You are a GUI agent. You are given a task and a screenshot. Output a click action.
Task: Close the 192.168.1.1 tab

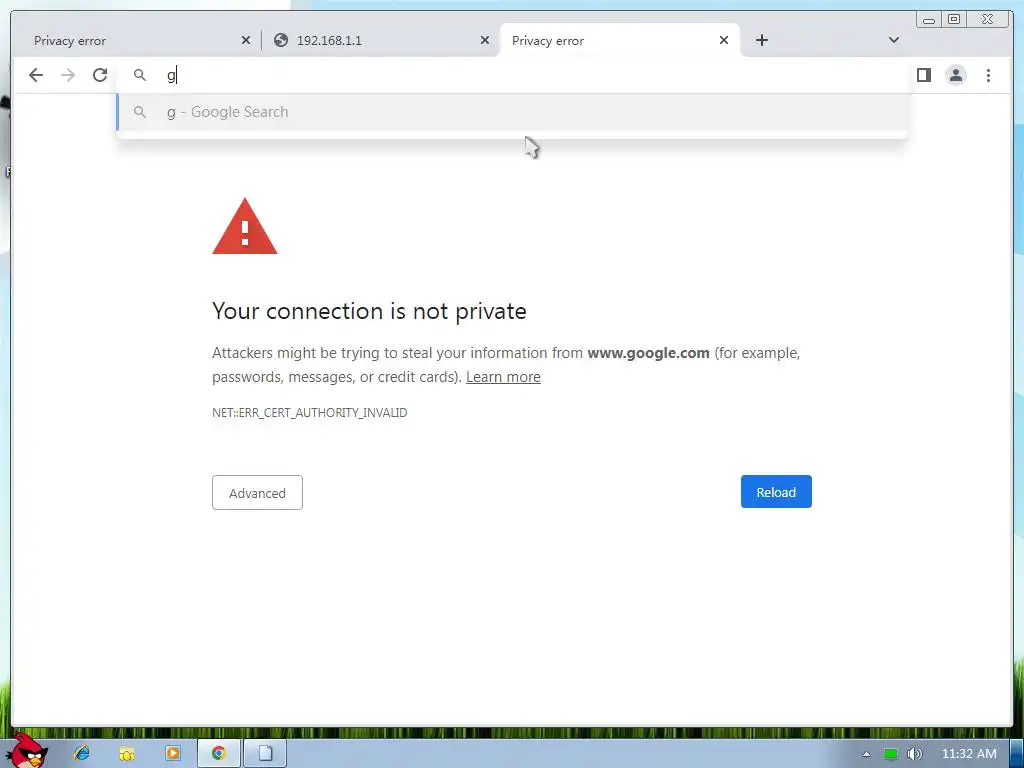tap(485, 40)
